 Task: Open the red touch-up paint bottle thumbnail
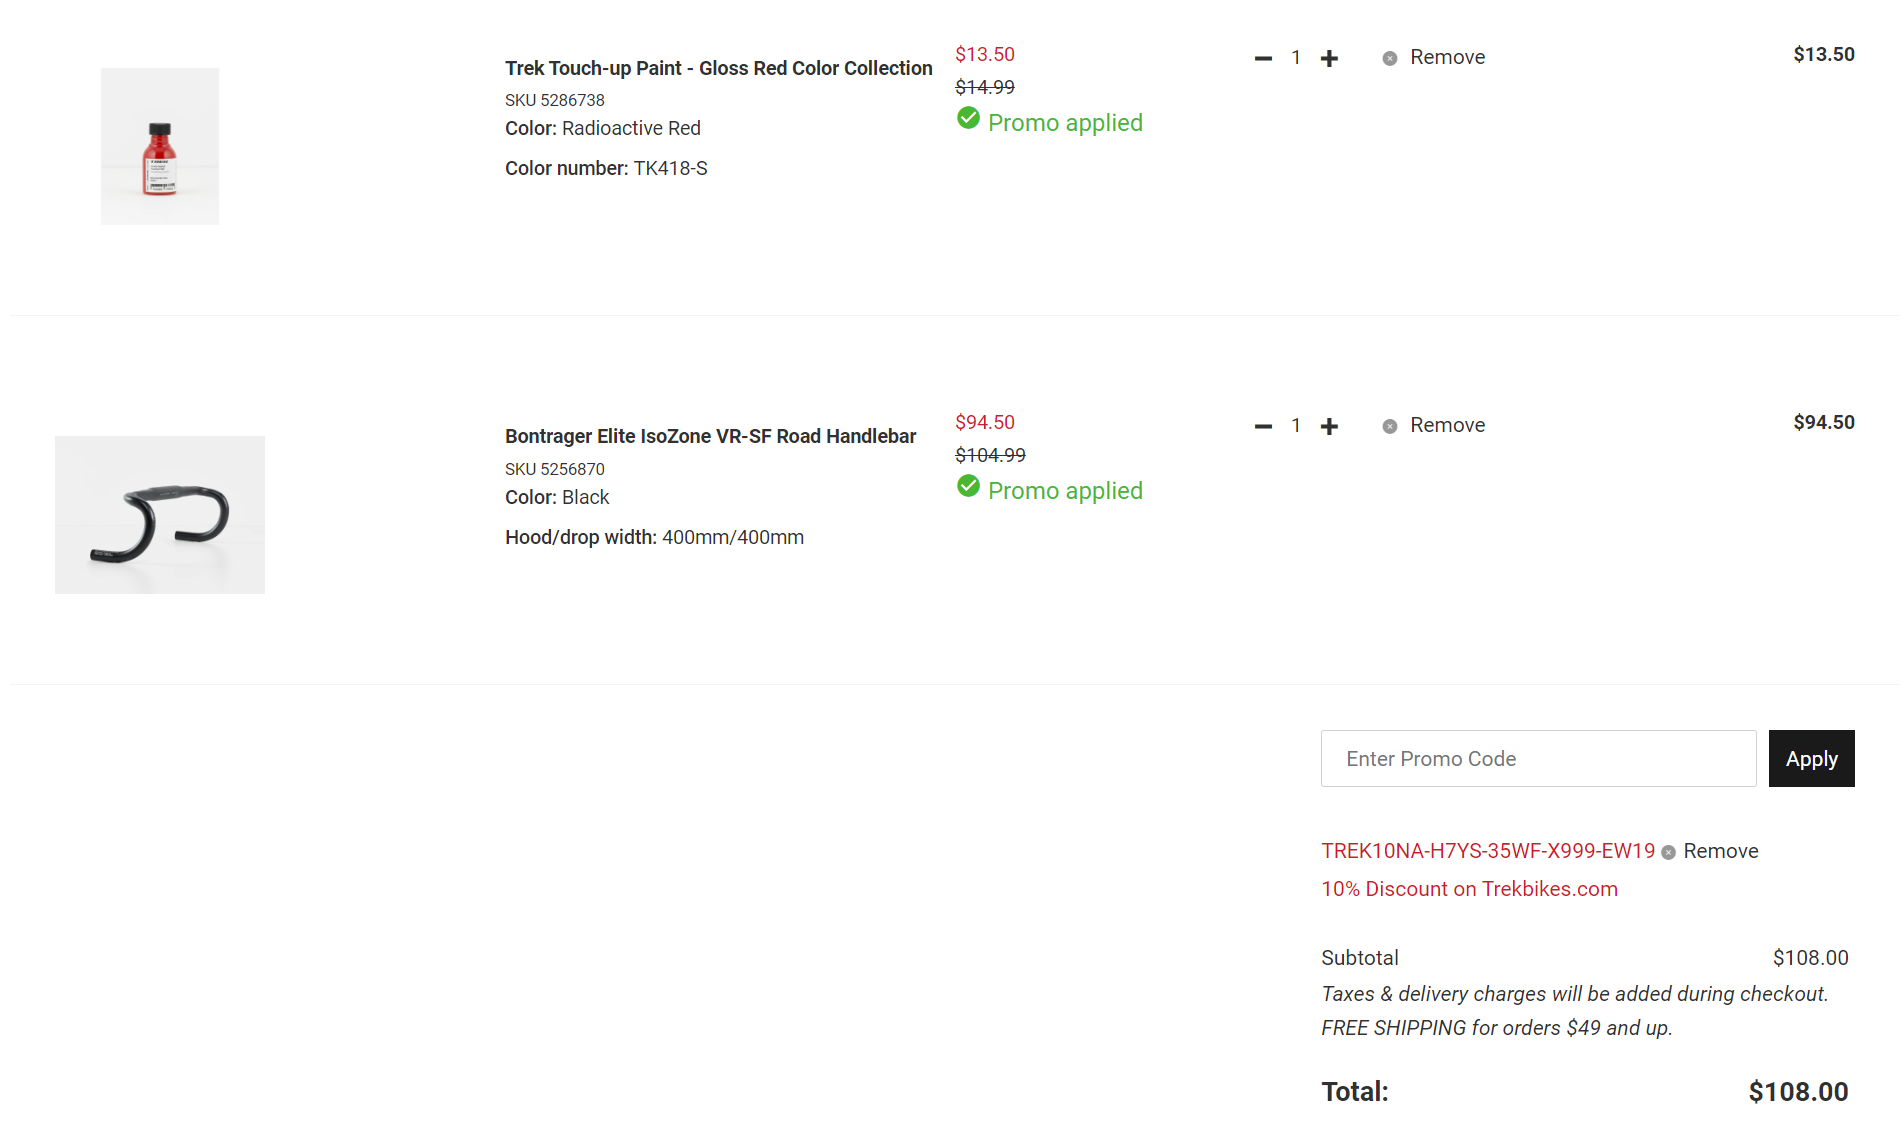(160, 146)
